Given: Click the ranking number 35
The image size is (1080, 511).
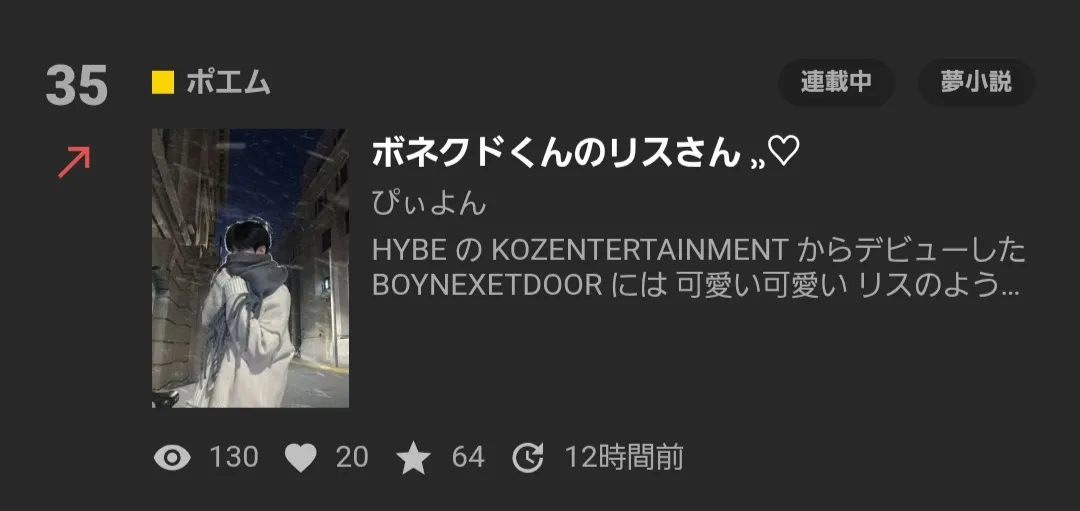Looking at the screenshot, I should [76, 85].
